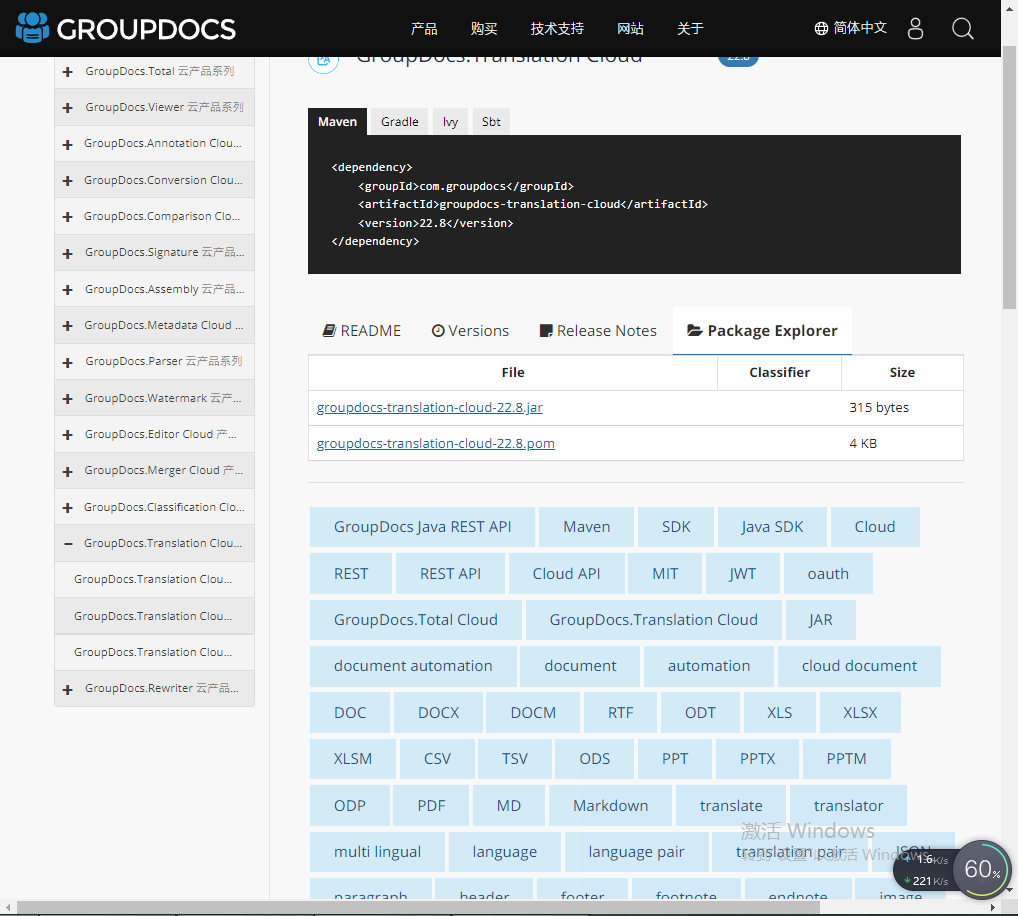The width and height of the screenshot is (1018, 916).
Task: Expand GroupDocs.Assembly plus icon
Action: tap(68, 290)
